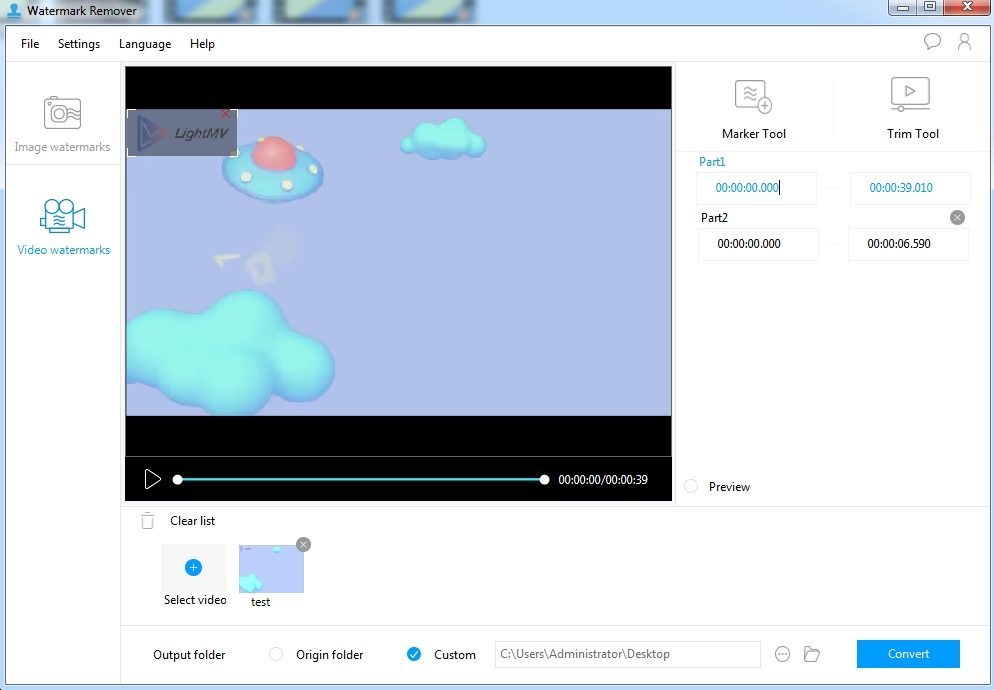Delete the Part2 time segment
Screen dimensions: 994x690
coord(957,217)
